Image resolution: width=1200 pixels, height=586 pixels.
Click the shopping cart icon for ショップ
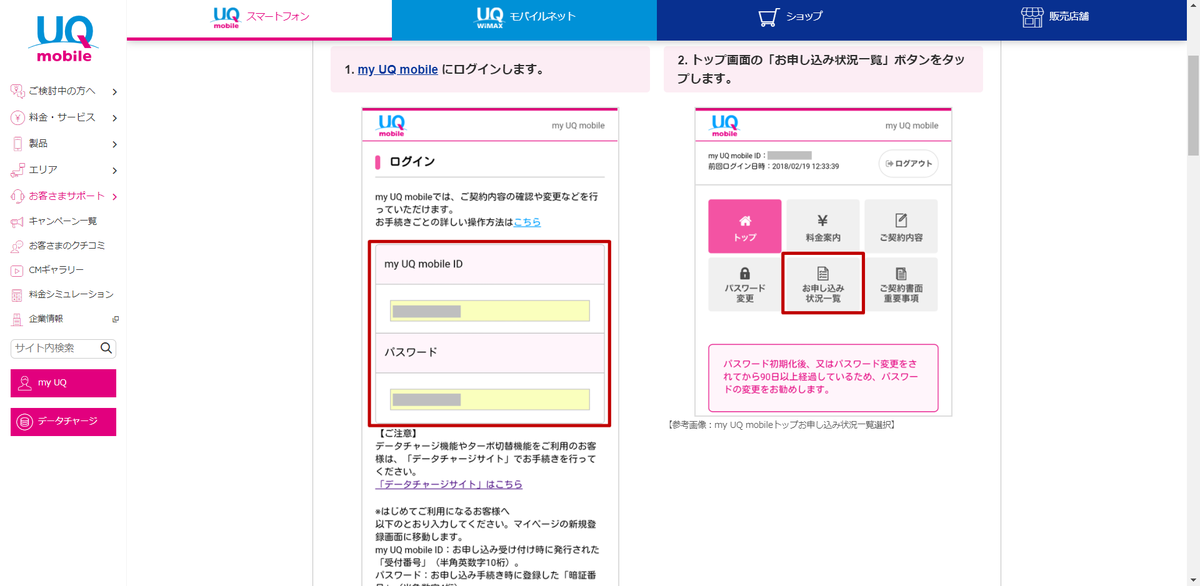pos(768,17)
